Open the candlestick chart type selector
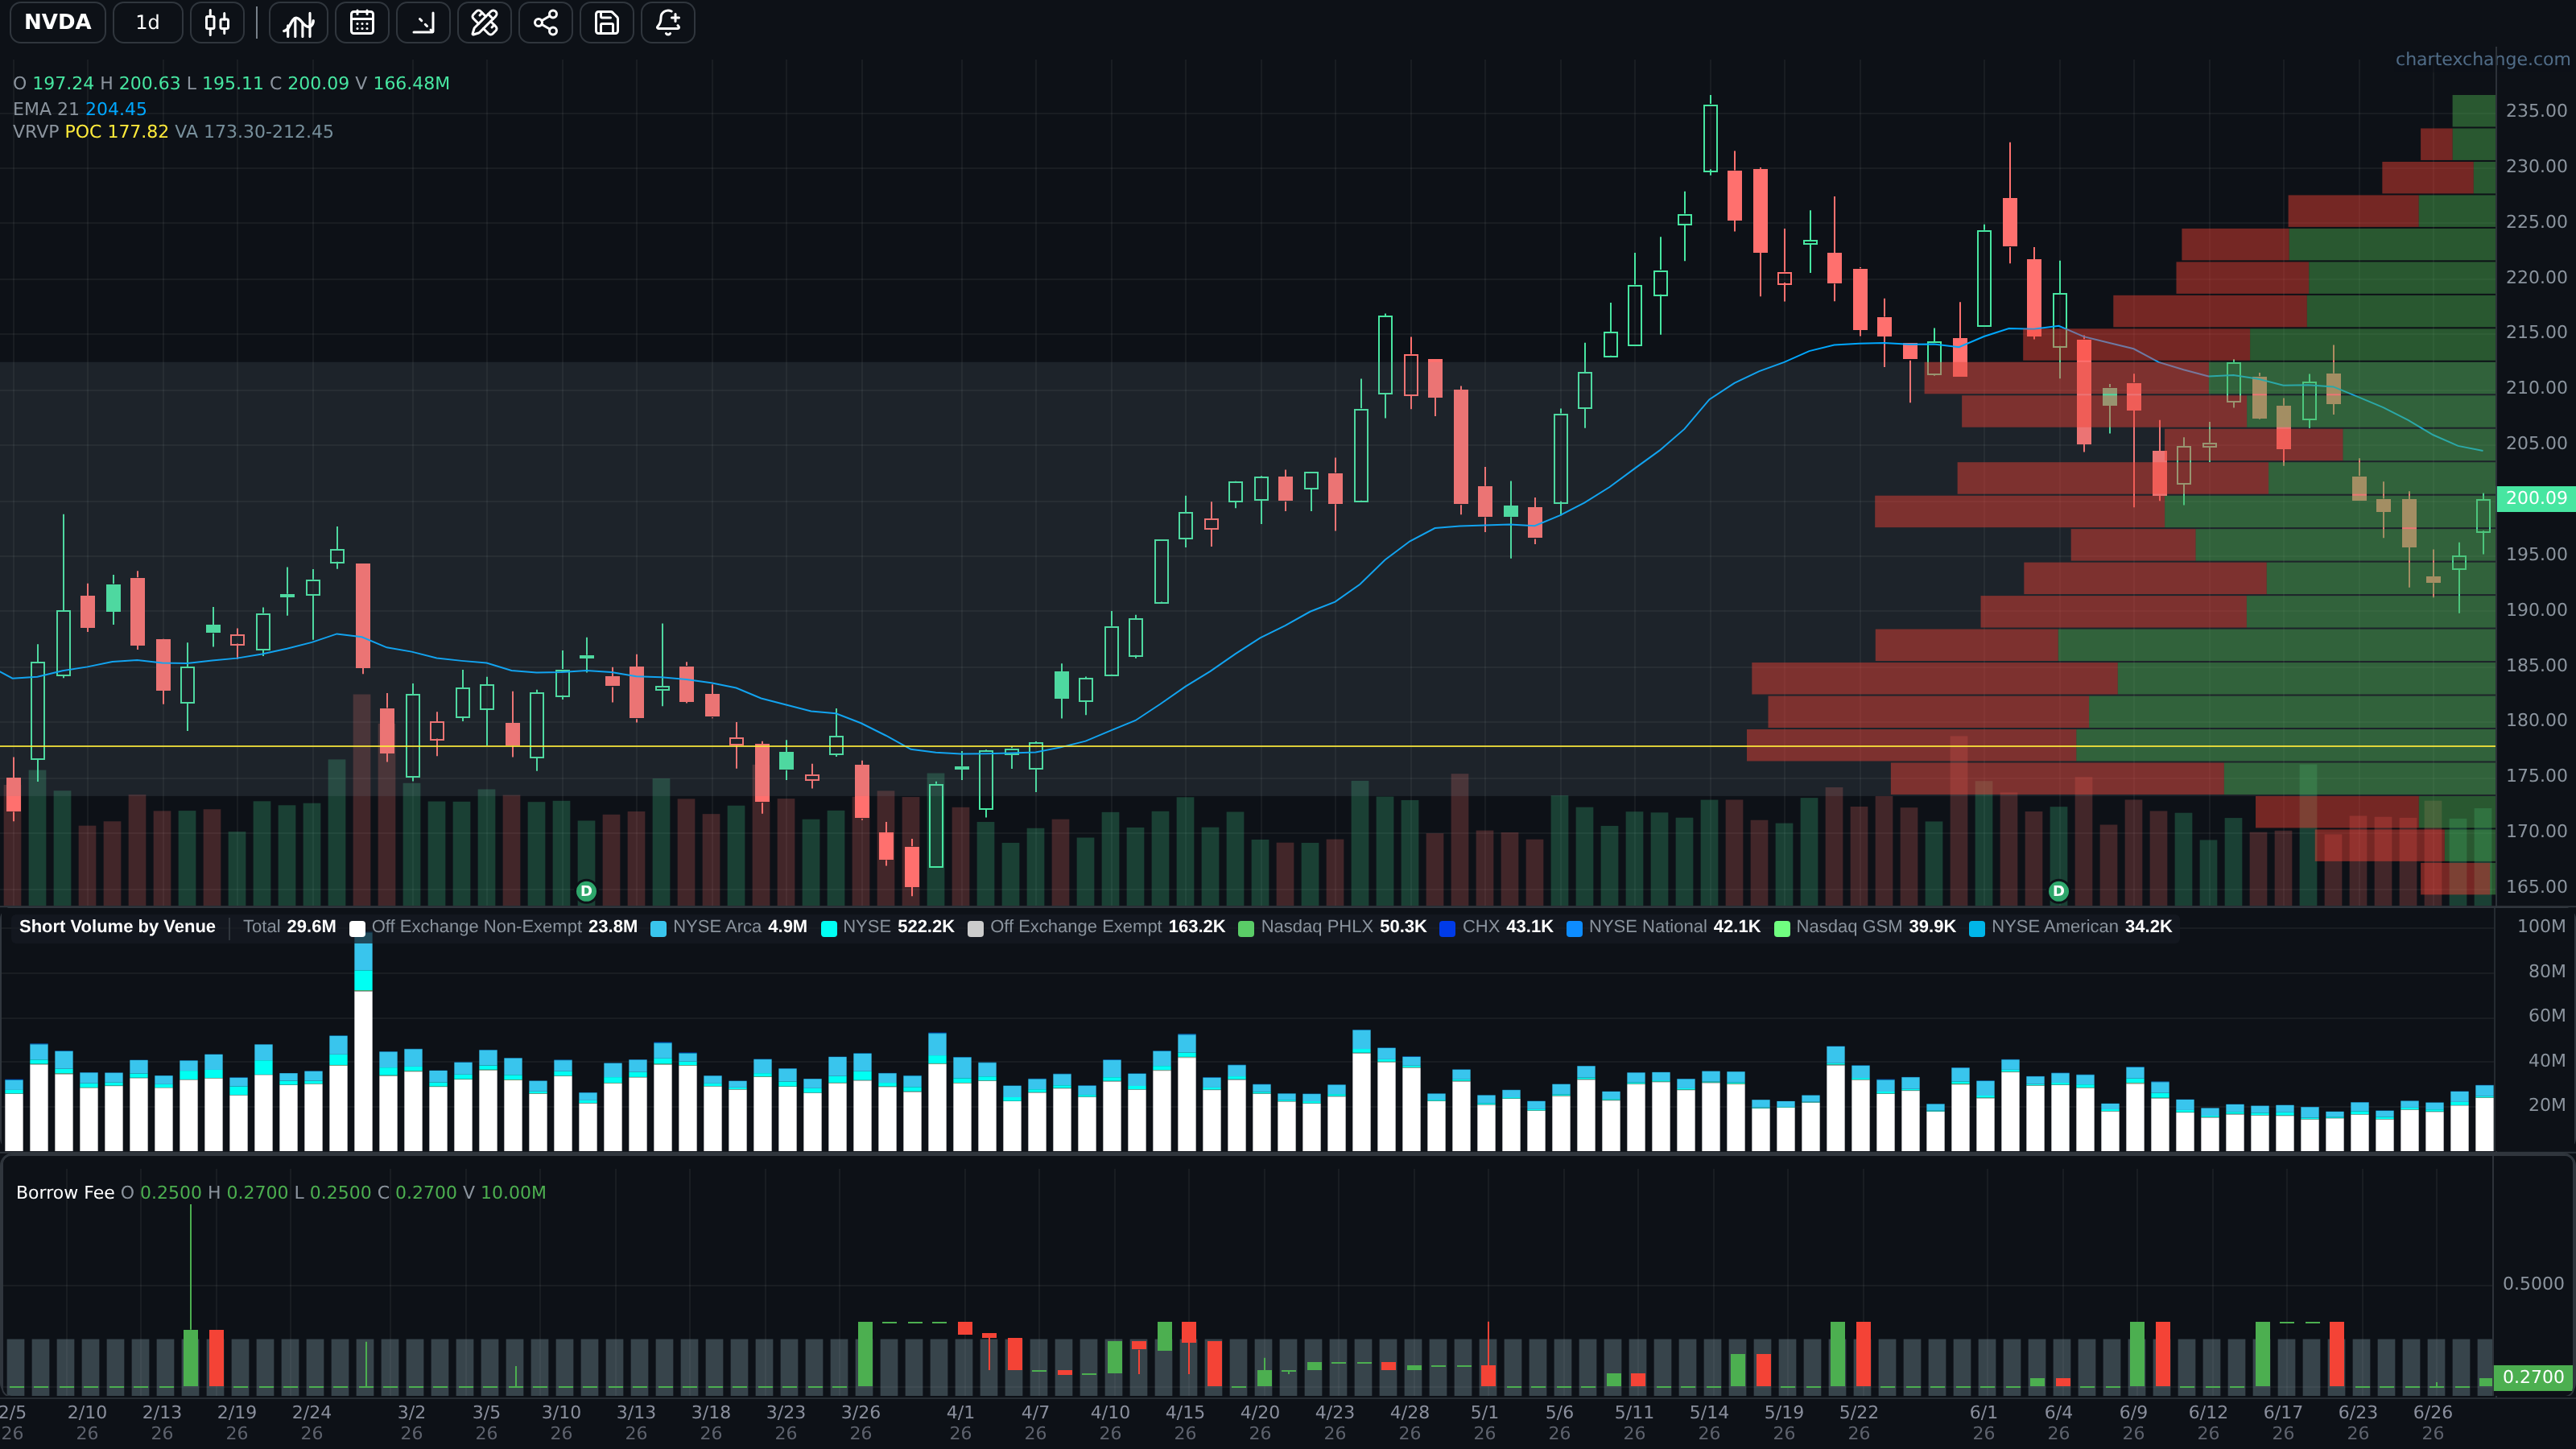Viewport: 2576px width, 1449px height. pyautogui.click(x=217, y=22)
